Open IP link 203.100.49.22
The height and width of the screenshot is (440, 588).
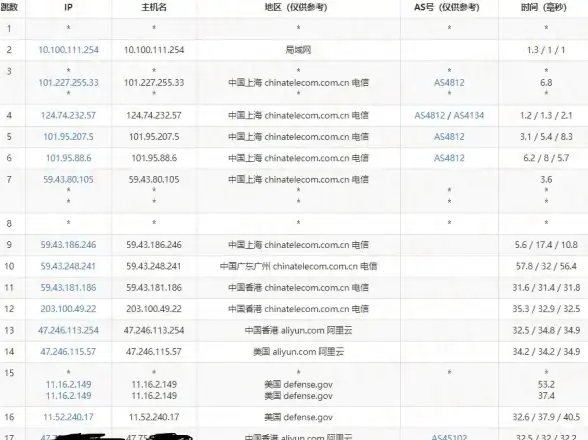click(68, 309)
